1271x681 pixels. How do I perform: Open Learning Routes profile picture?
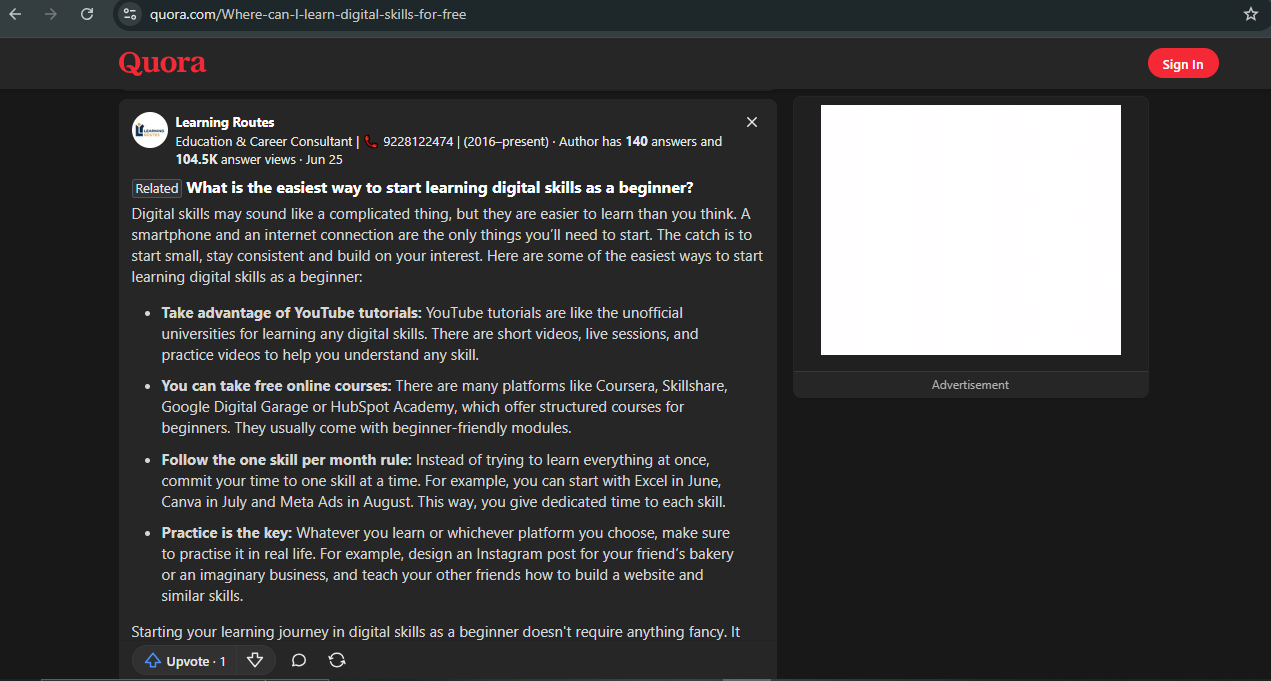150,130
